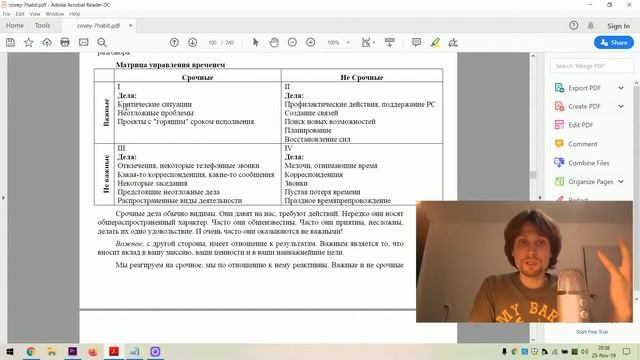The width and height of the screenshot is (640, 360).
Task: Collapse the right tools pane arrow
Action: pyautogui.click(x=540, y=198)
